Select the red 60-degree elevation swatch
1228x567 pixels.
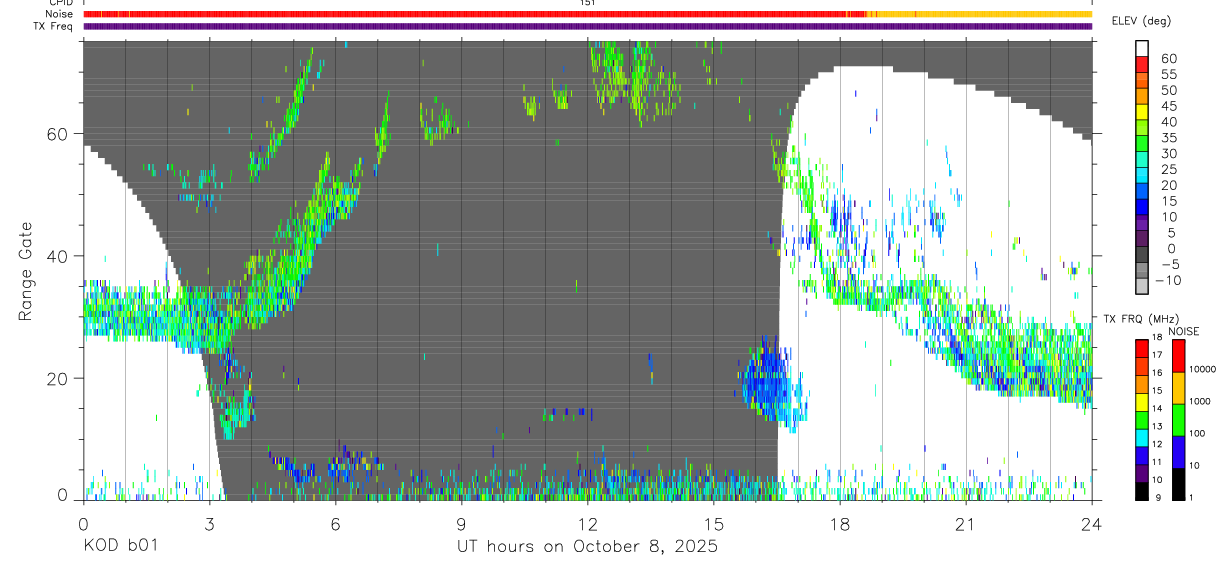[1141, 63]
